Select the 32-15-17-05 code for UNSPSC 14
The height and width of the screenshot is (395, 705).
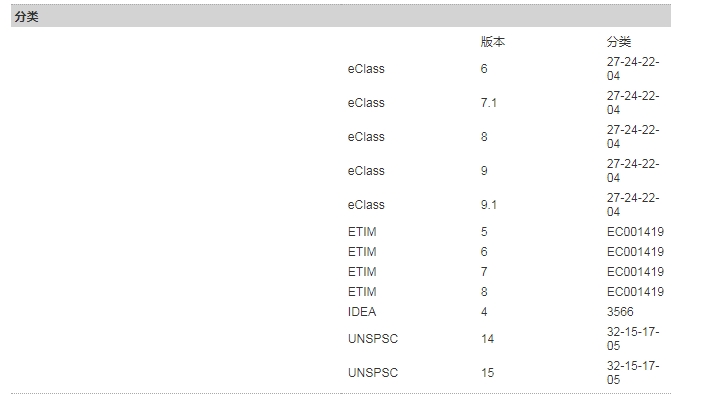coord(633,339)
